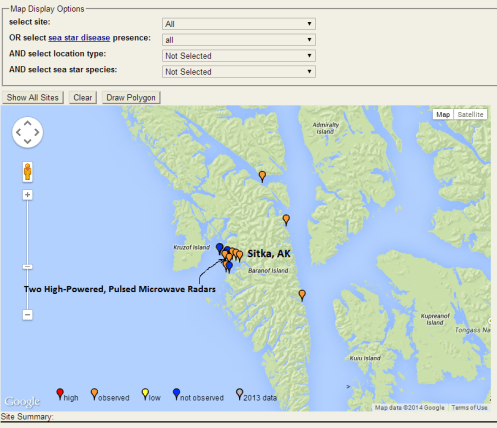Click the Site Summary label
The image size is (497, 428).
tap(27, 417)
